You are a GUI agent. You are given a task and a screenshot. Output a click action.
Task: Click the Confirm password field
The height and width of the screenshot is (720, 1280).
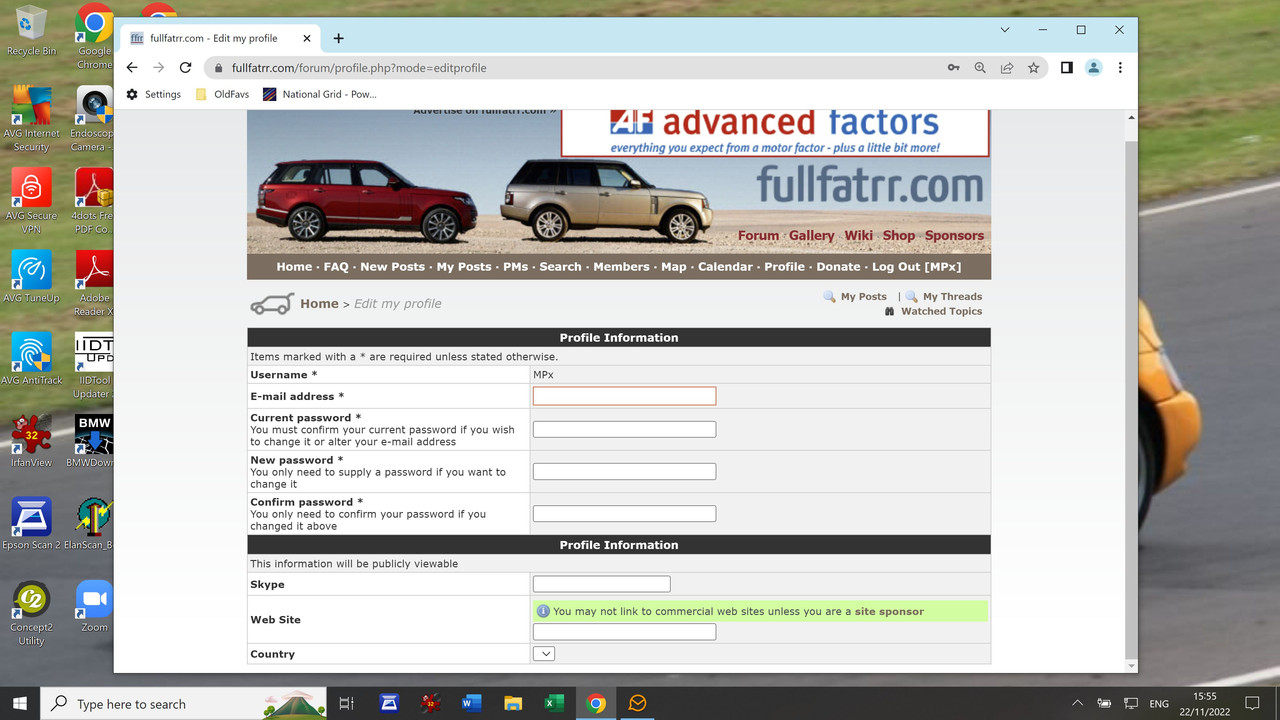pos(624,513)
